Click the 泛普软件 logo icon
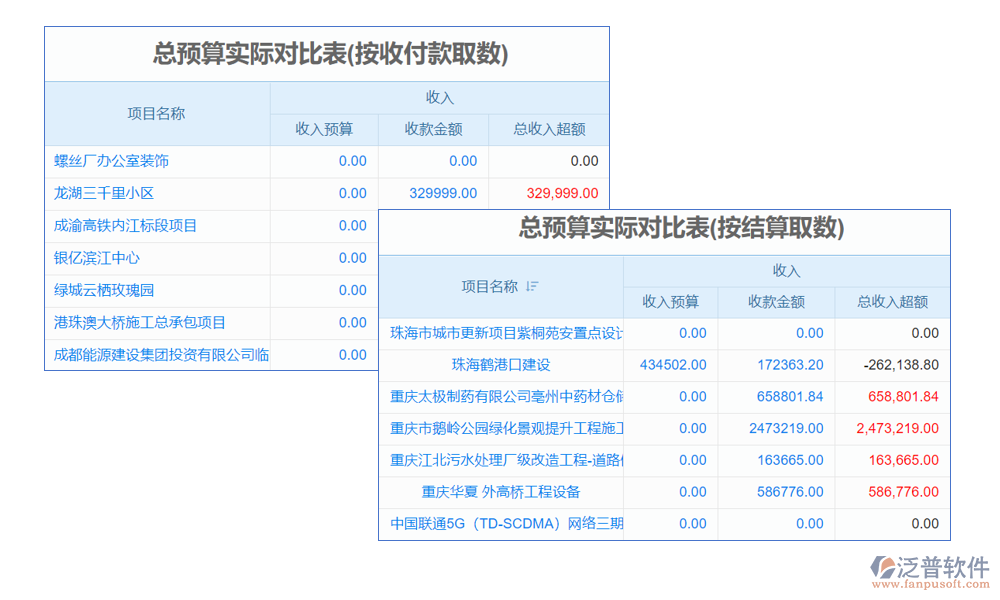 click(x=884, y=568)
